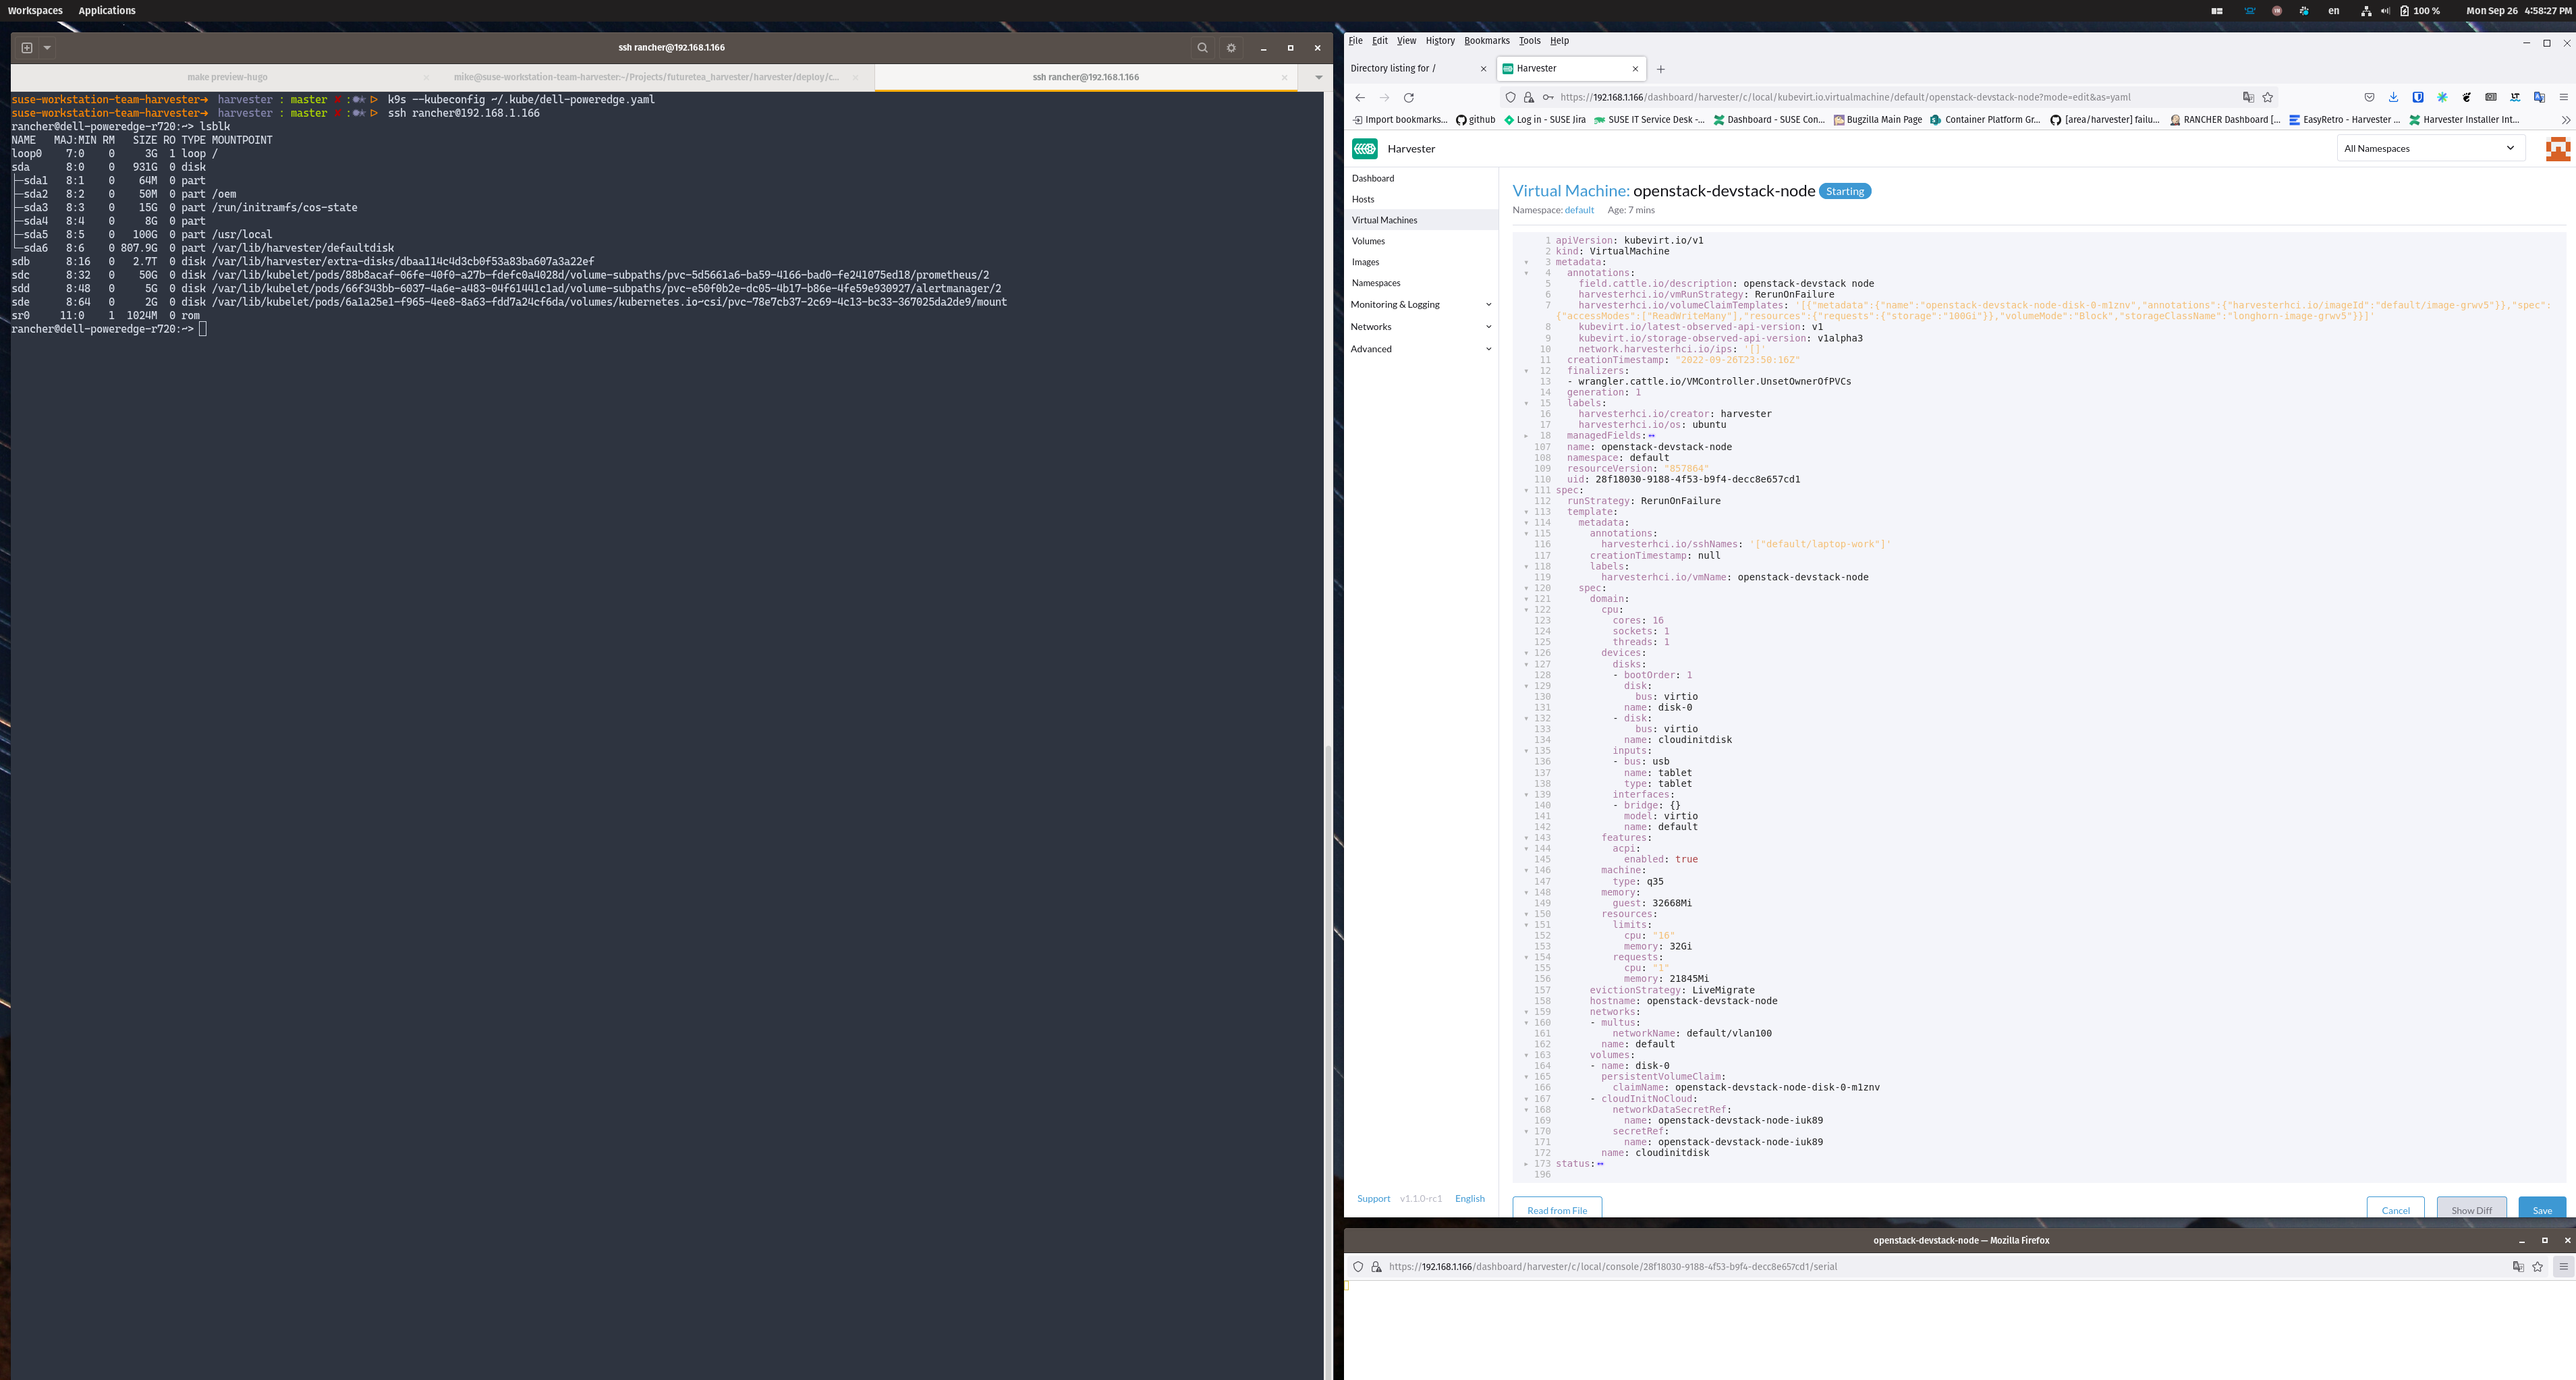Close the ssh rancher@192.168.1.166 terminal tab
This screenshot has width=2576, height=1380.
(1284, 77)
